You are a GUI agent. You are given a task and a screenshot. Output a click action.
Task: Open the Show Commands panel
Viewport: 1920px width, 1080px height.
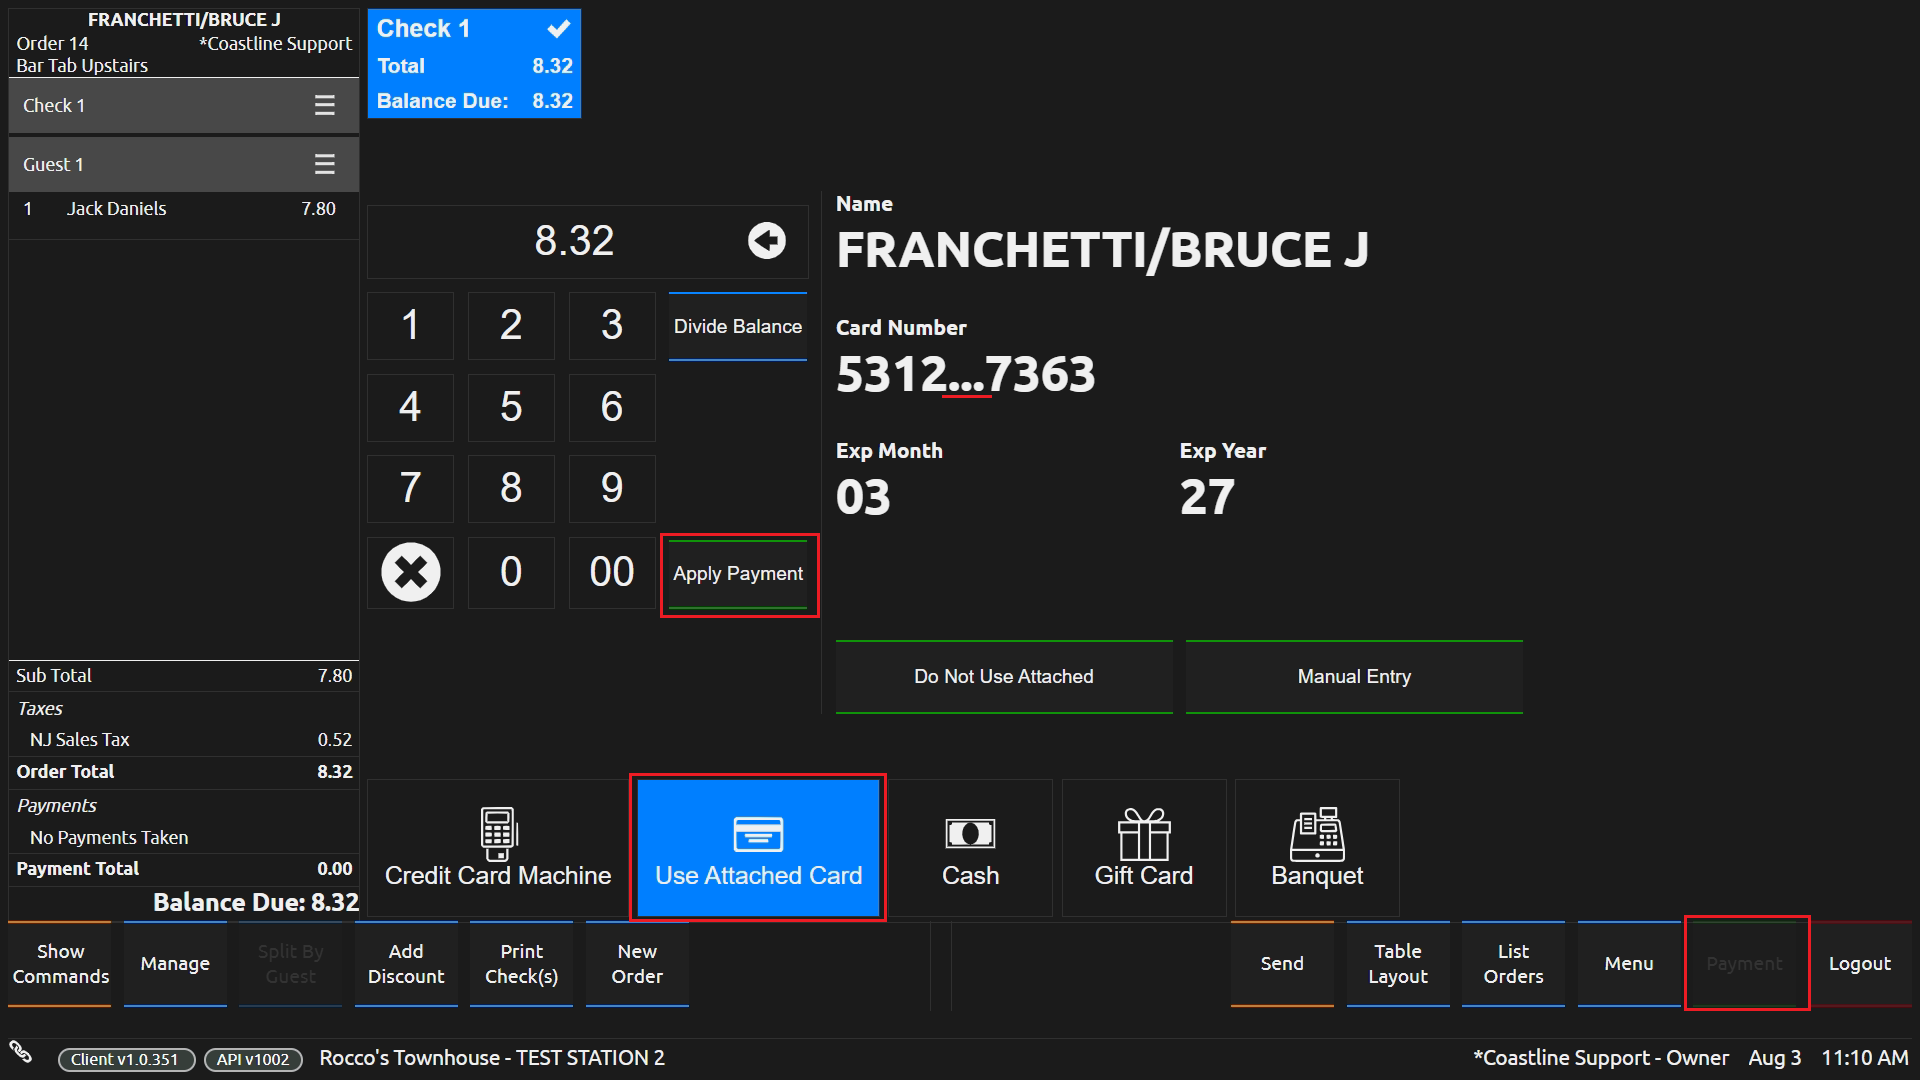pyautogui.click(x=60, y=963)
